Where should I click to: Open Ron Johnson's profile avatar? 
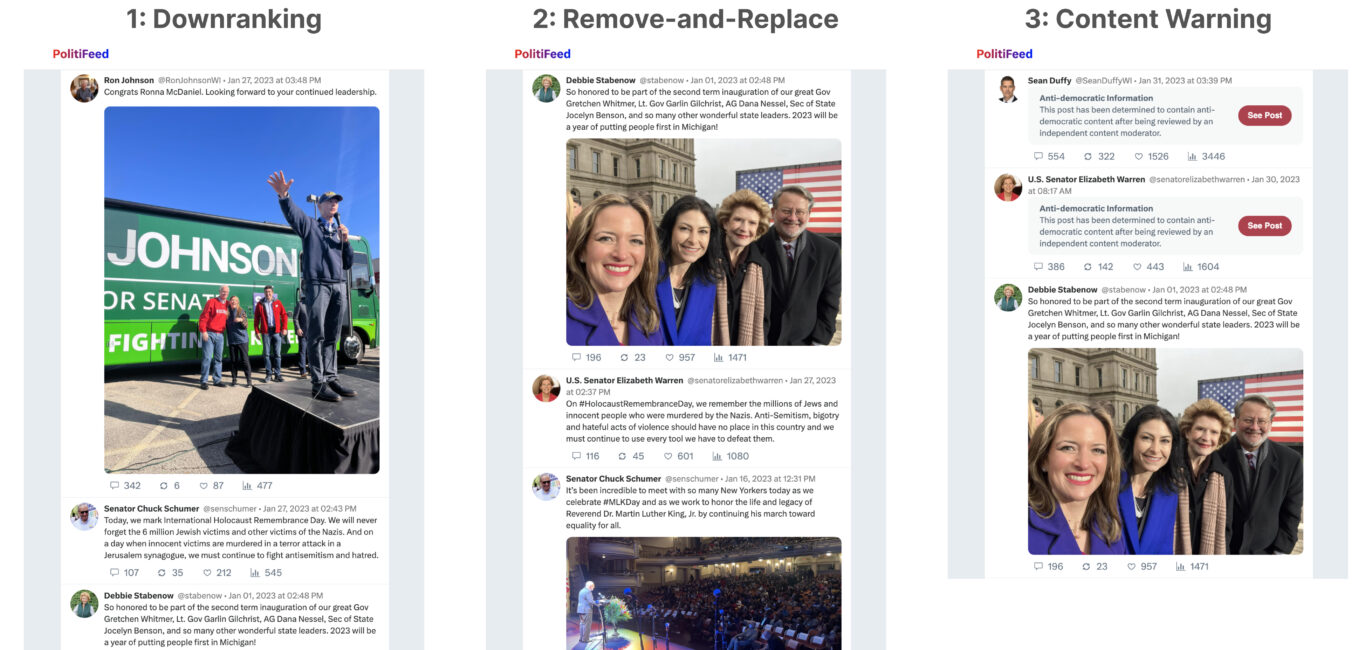[x=84, y=87]
